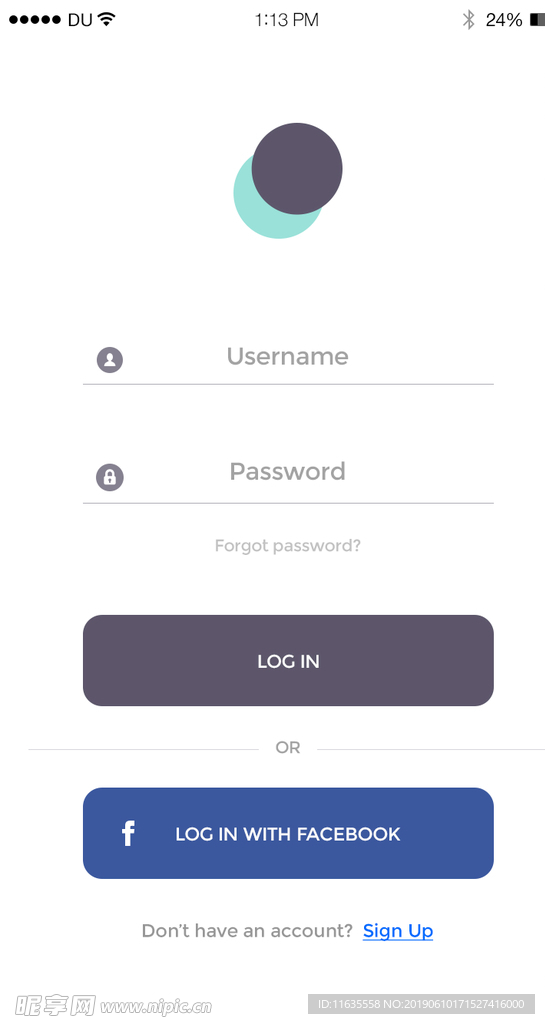Click the battery icon in status bar
This screenshot has width=545, height=1024.
[x=537, y=20]
